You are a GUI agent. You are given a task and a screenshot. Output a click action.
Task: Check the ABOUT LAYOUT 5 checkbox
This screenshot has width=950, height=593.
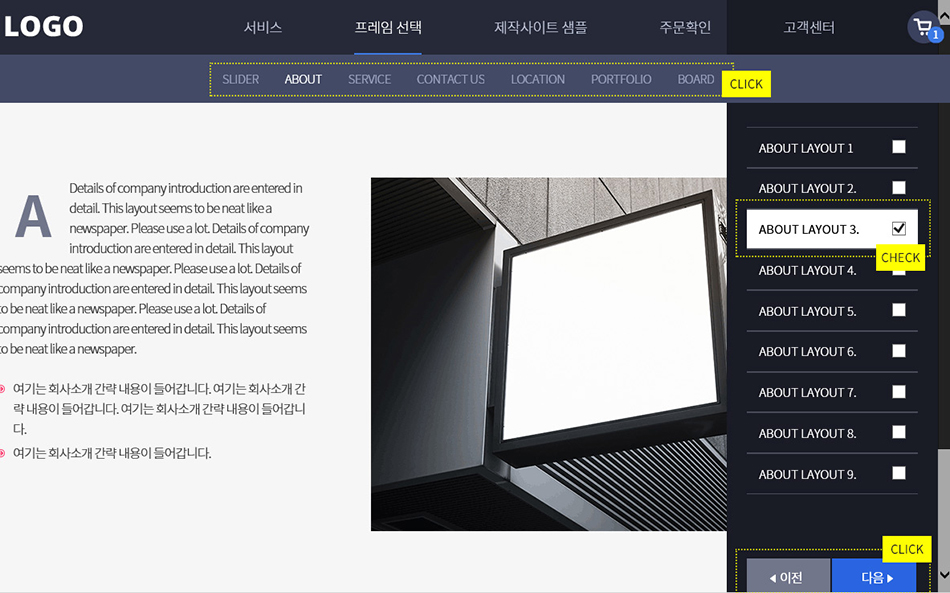[899, 310]
